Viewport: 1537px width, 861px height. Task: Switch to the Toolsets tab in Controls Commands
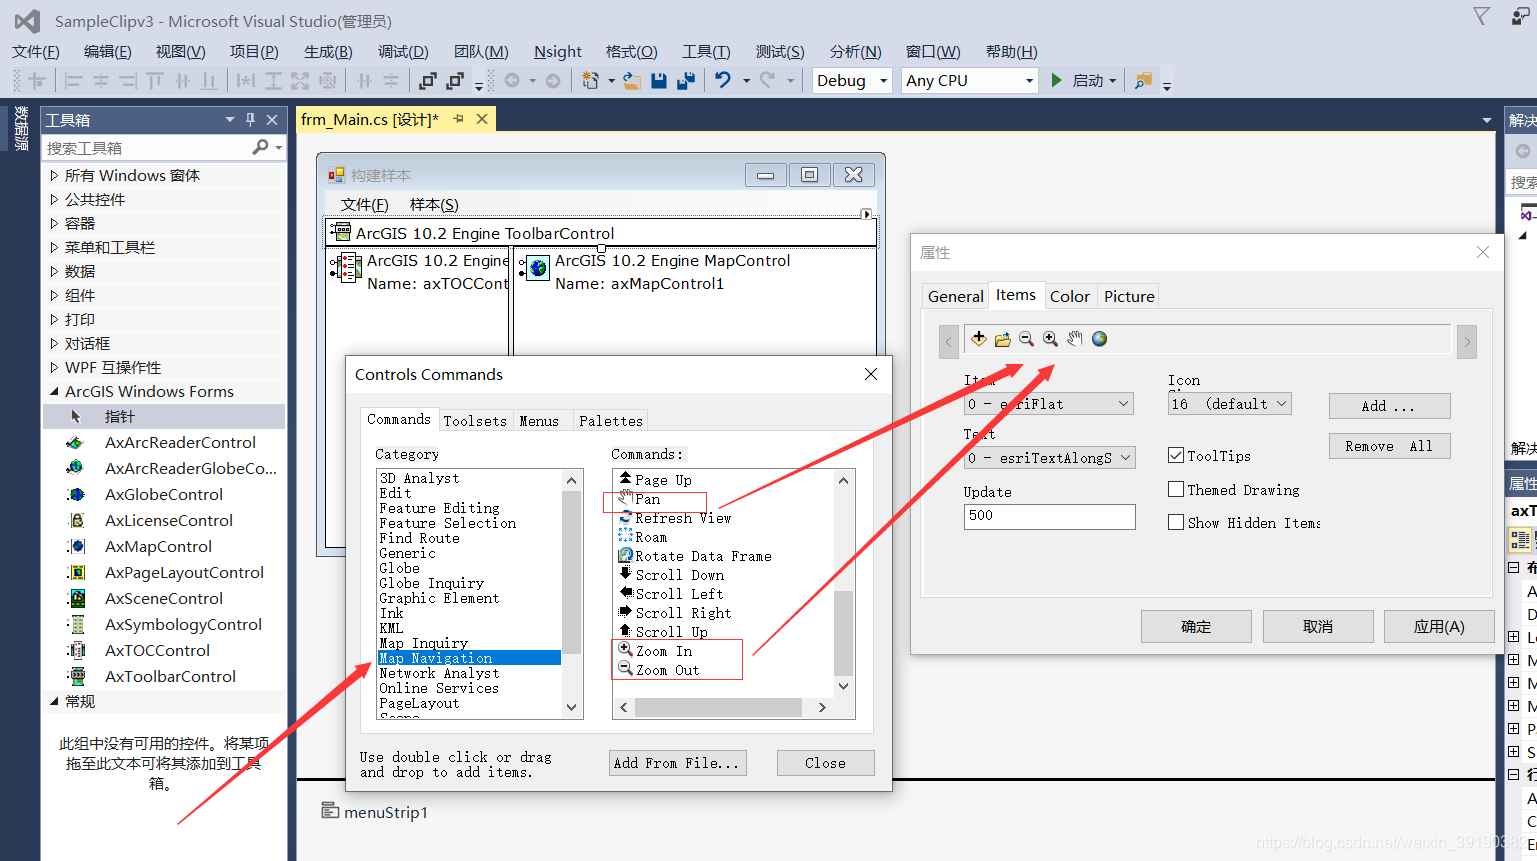pyautogui.click(x=475, y=421)
